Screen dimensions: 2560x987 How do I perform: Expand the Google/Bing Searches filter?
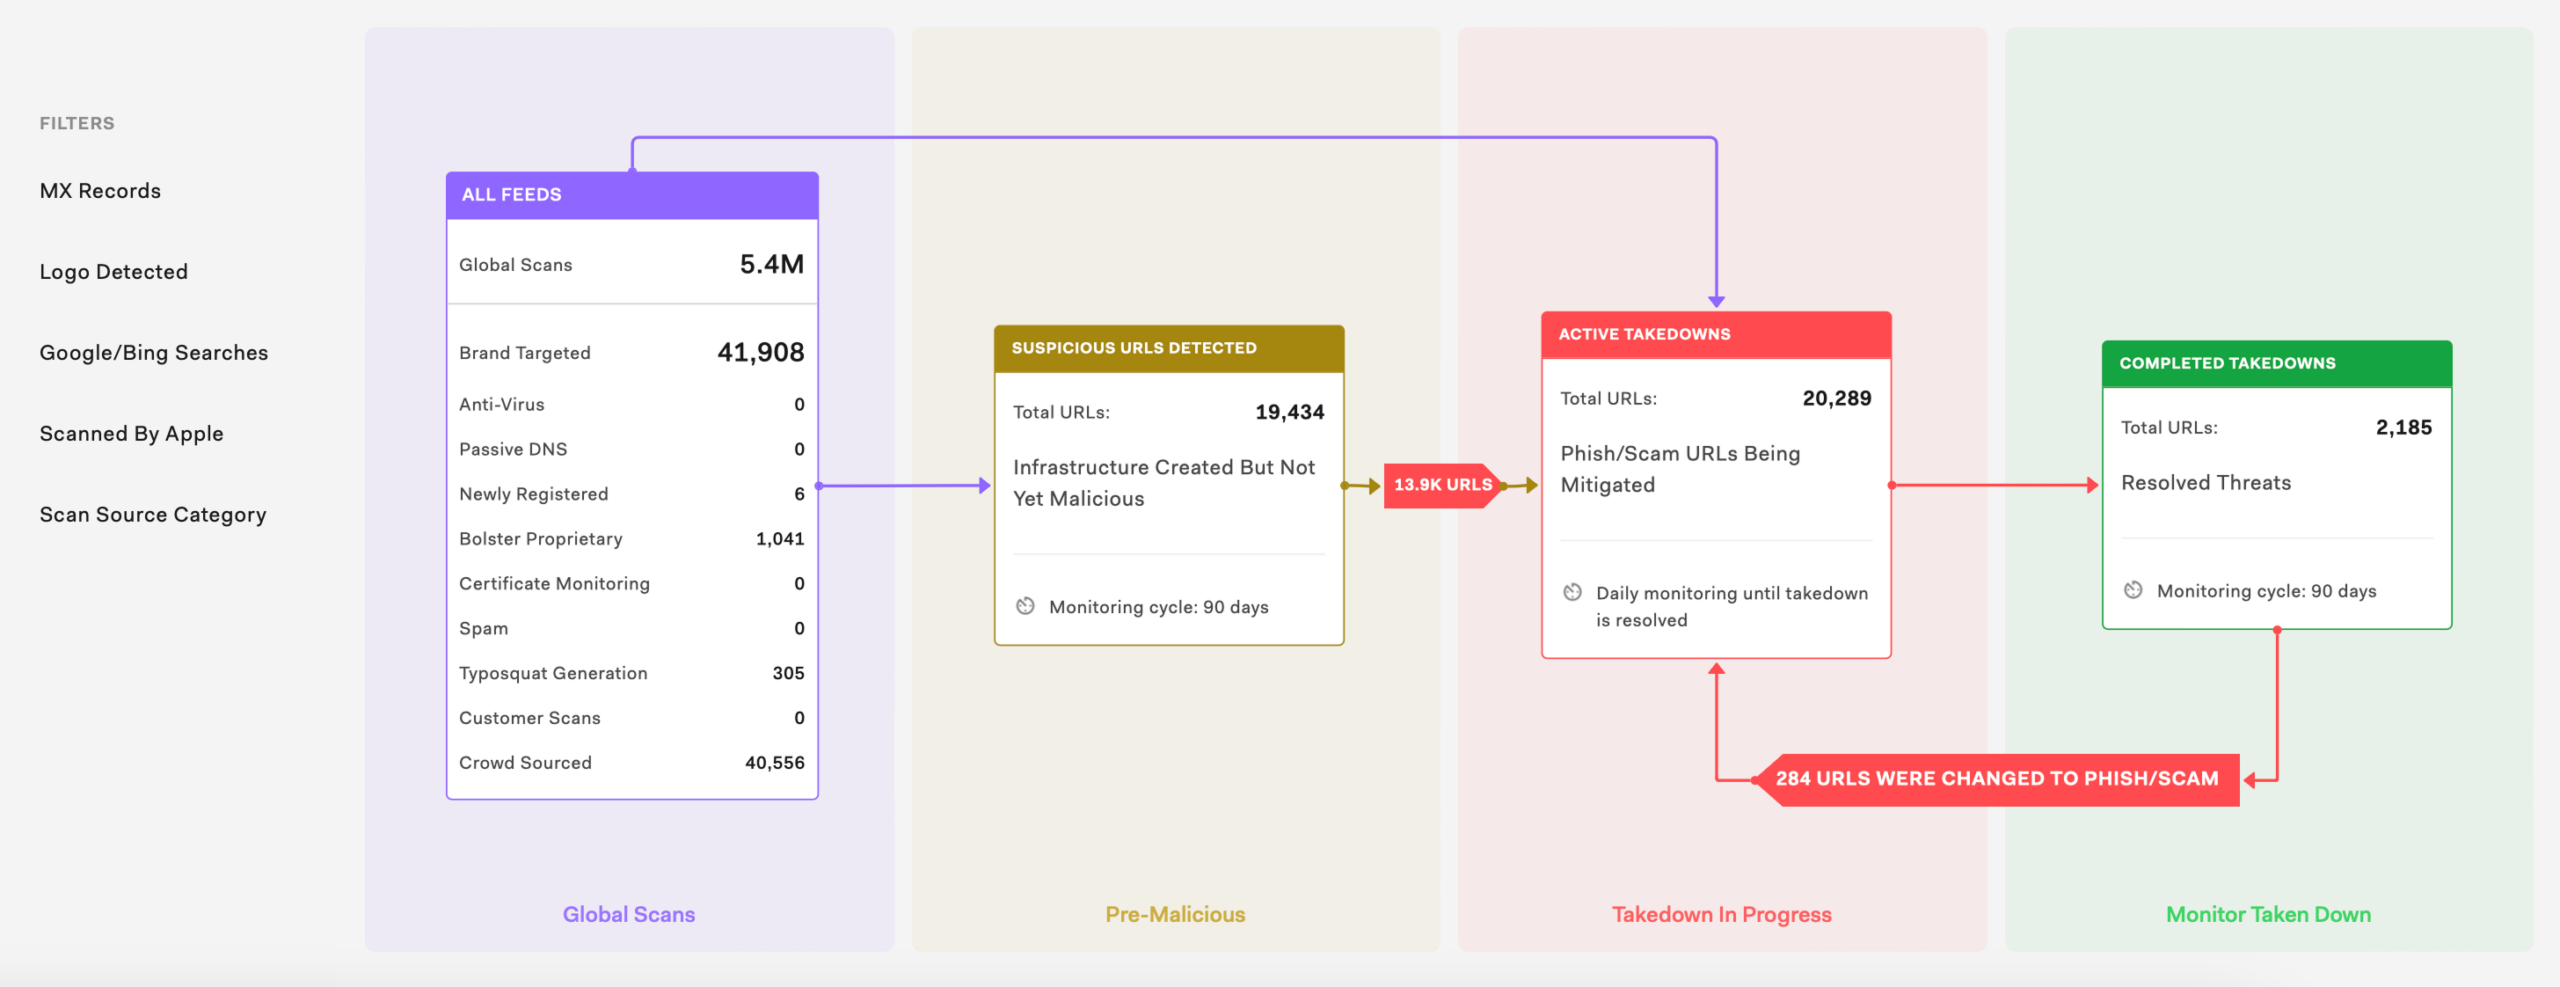coord(154,353)
